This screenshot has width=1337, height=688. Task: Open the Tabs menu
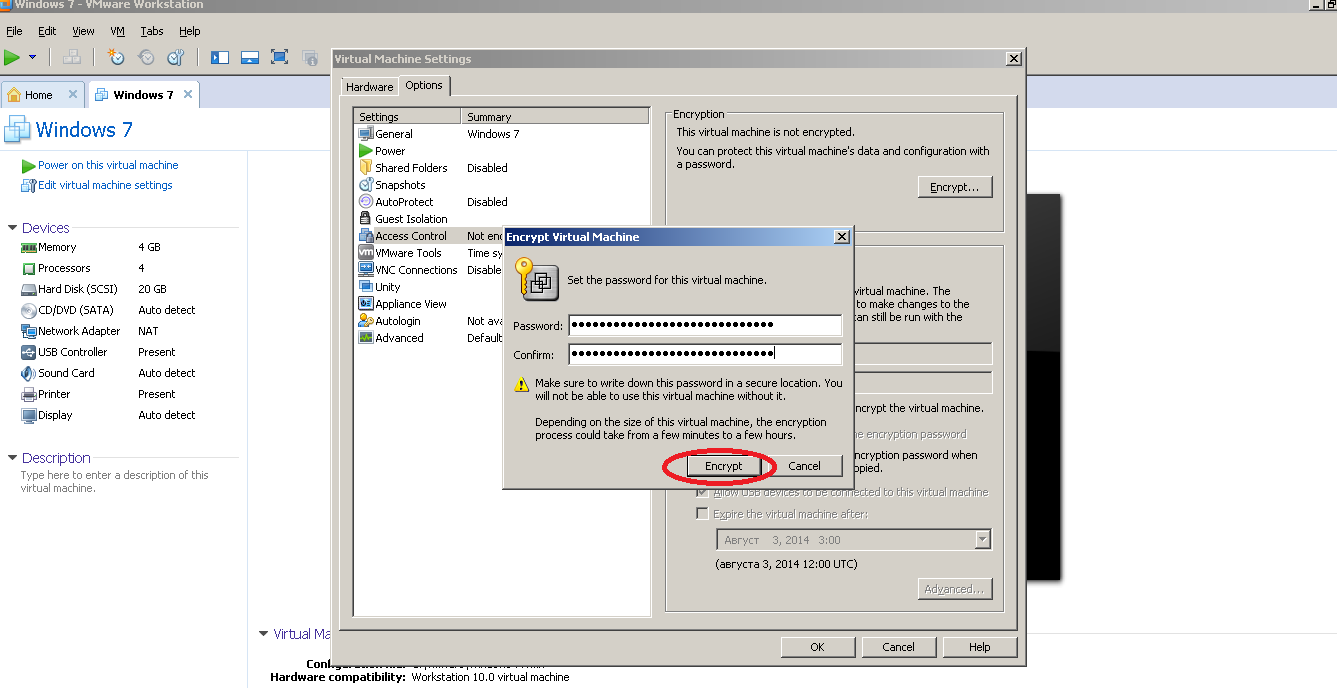coord(152,31)
